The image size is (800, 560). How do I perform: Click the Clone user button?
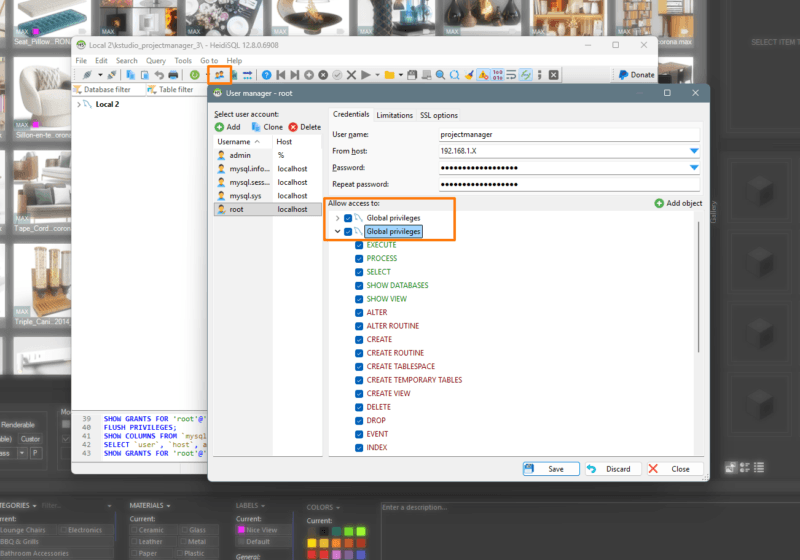click(x=267, y=127)
